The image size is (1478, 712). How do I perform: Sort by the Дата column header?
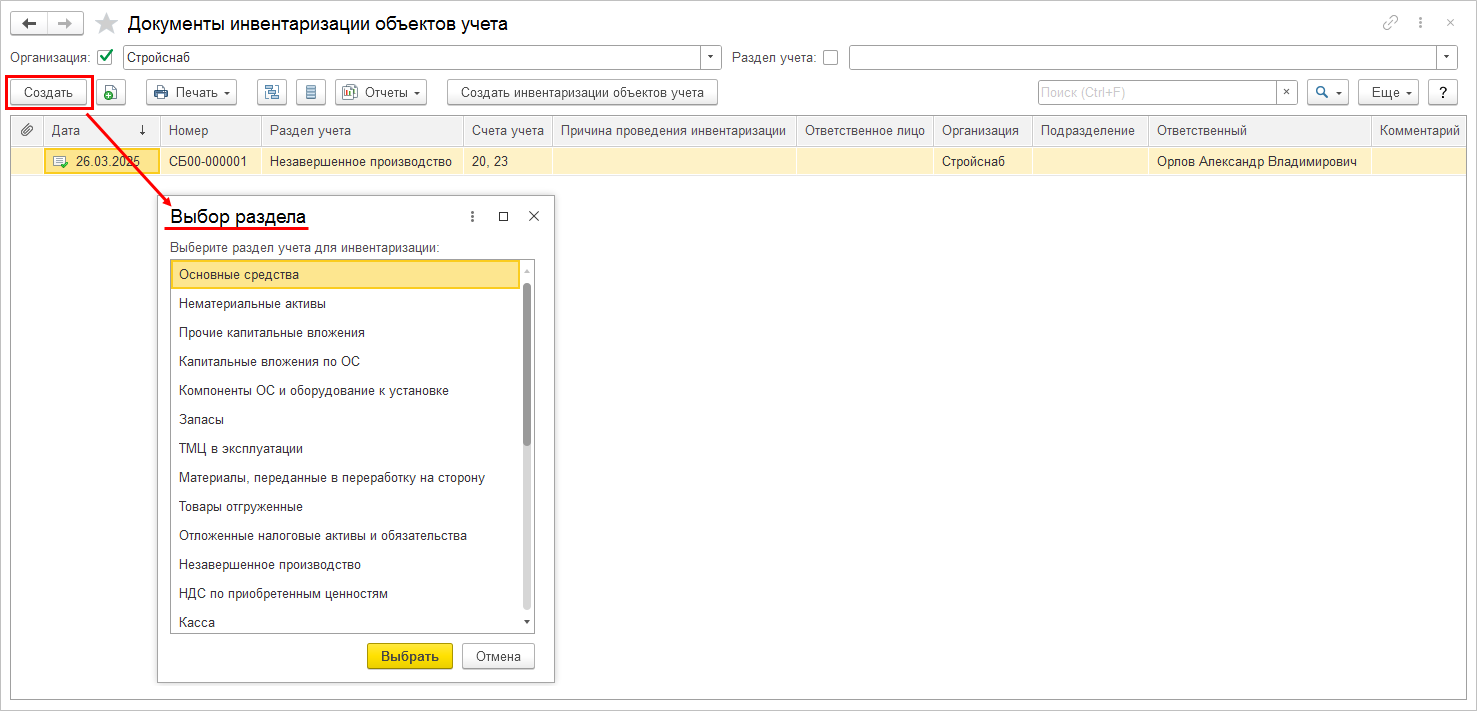tap(101, 131)
